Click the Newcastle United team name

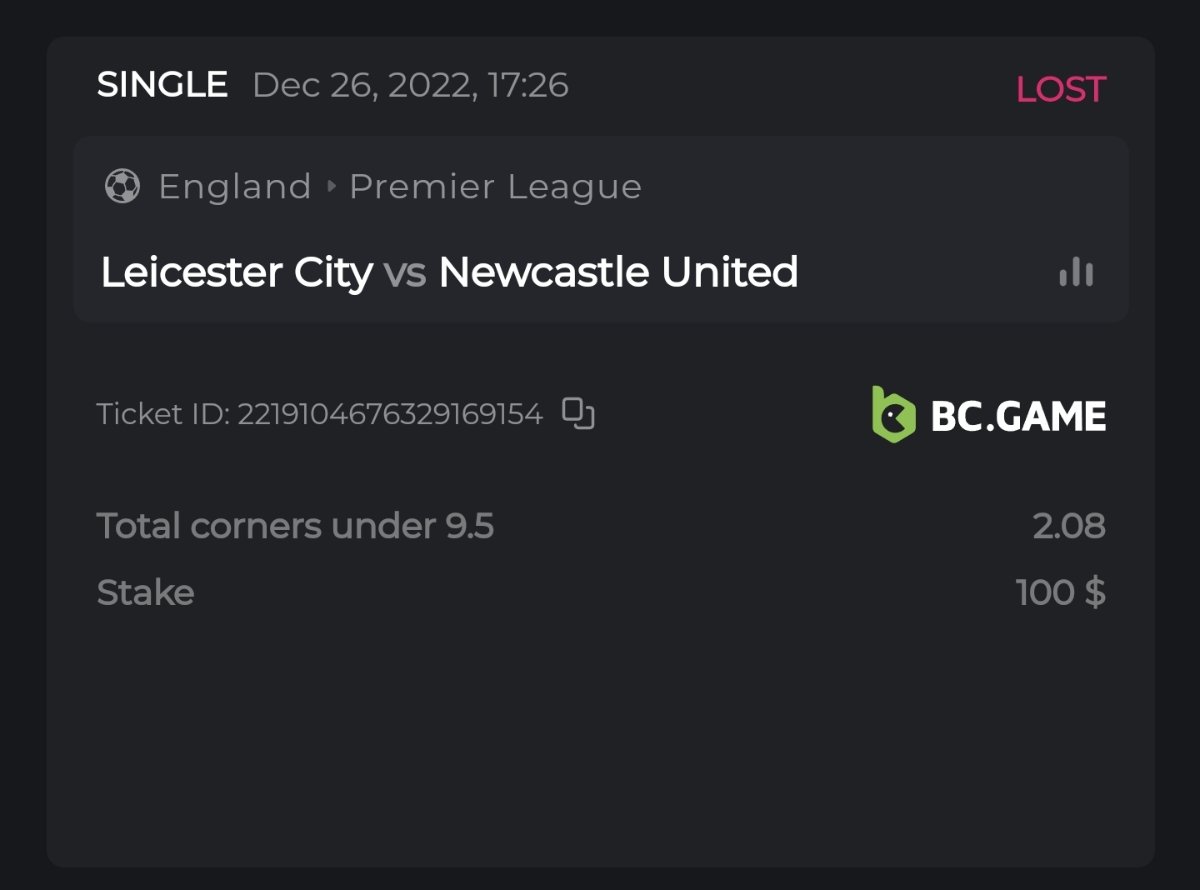click(618, 272)
